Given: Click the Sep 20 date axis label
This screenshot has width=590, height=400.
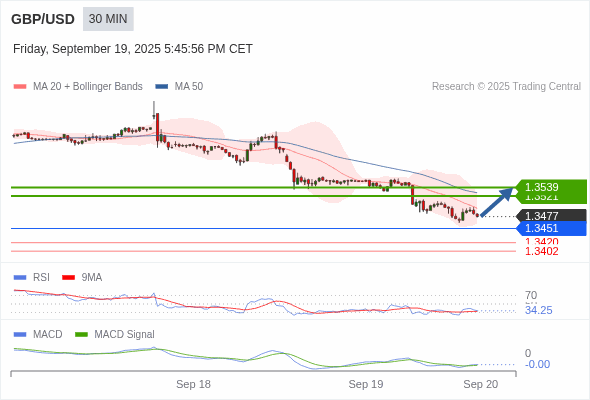Looking at the screenshot, I should coord(481,384).
